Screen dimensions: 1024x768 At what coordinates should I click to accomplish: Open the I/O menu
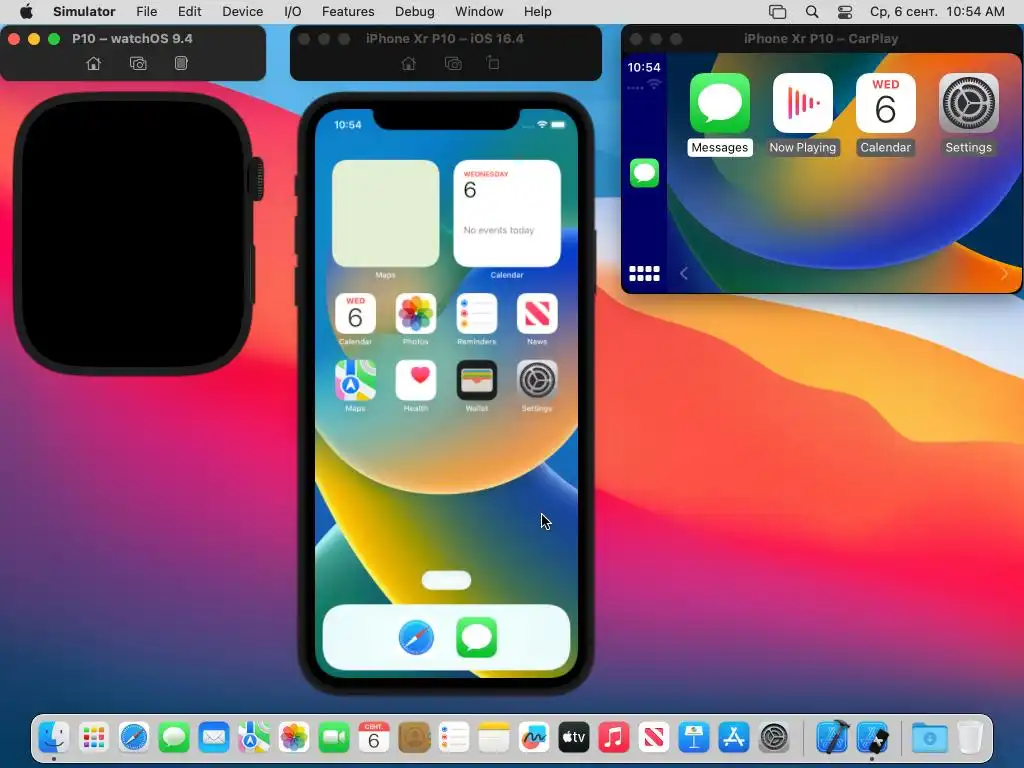(293, 12)
